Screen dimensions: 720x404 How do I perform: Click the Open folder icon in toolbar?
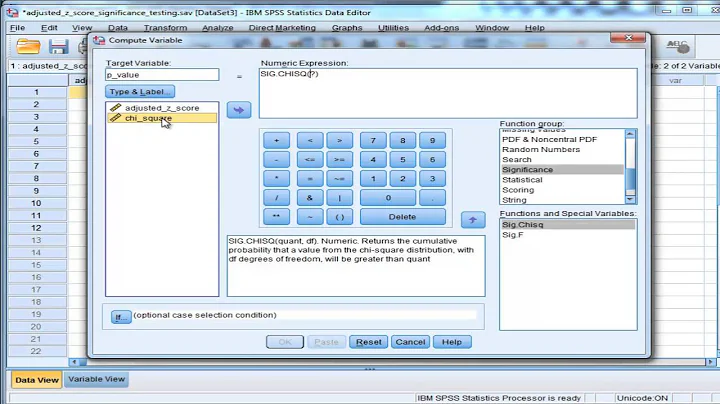[x=28, y=46]
